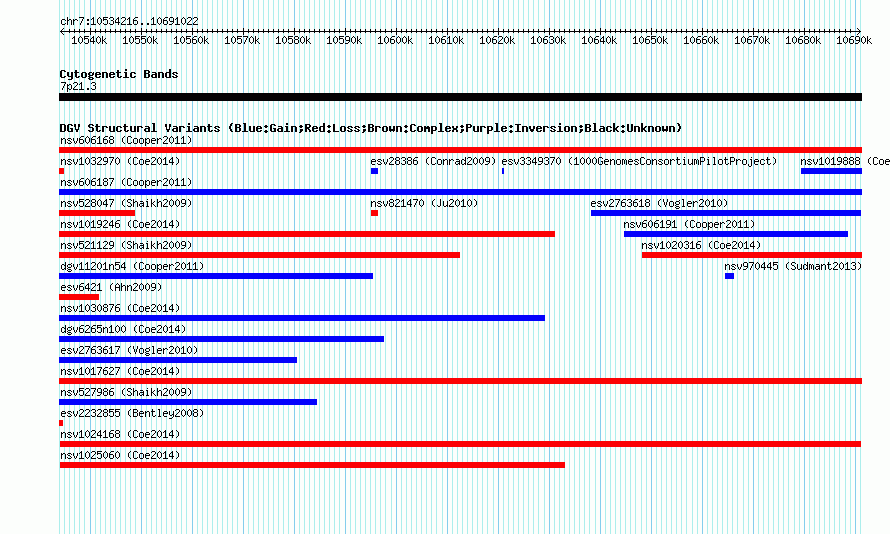
Task: Open the dgv6265n100 (Coe2014) label
Action: point(123,329)
